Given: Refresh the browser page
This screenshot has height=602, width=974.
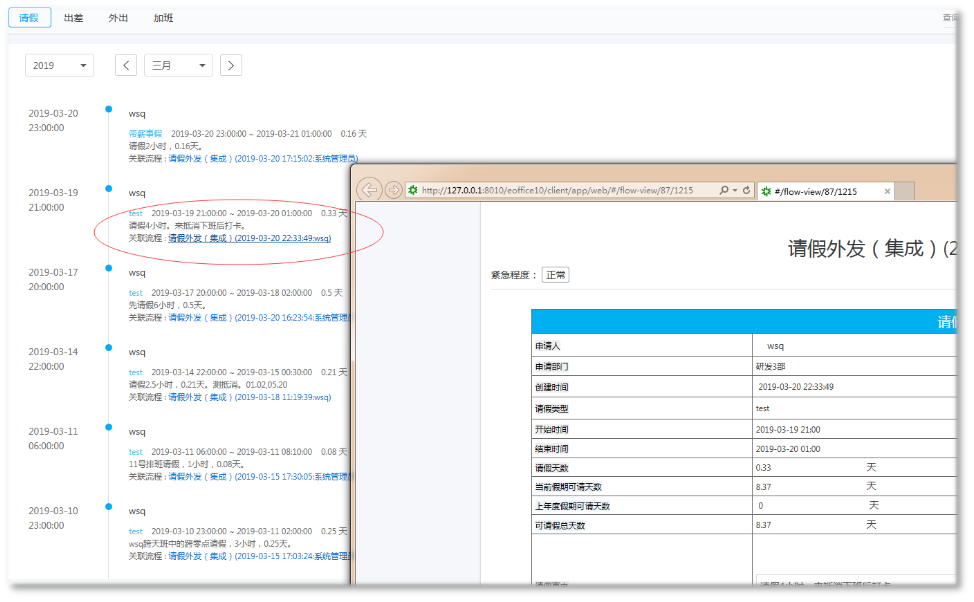Looking at the screenshot, I should [746, 190].
